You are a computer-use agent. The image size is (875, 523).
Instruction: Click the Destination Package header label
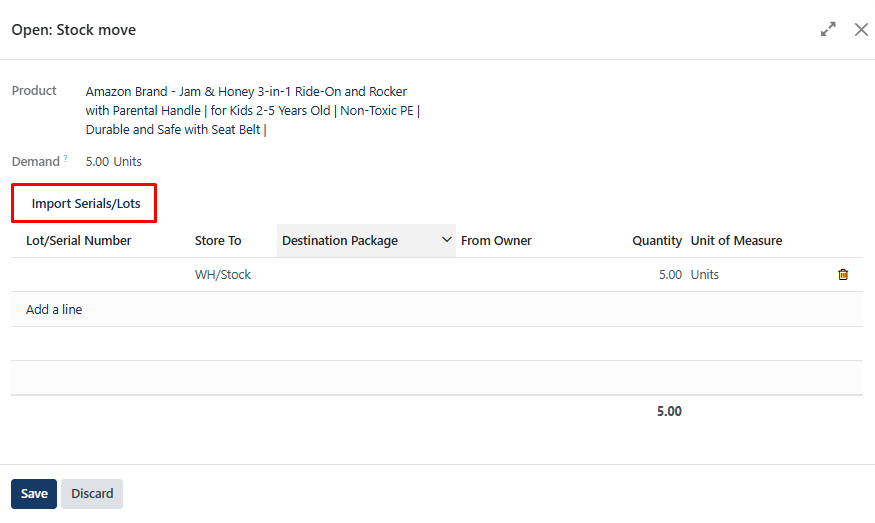coord(340,241)
